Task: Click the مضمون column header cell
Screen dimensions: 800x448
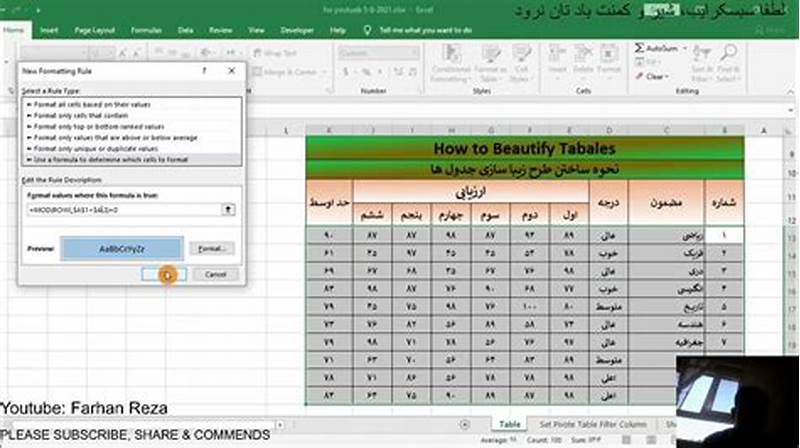Action: pos(666,203)
